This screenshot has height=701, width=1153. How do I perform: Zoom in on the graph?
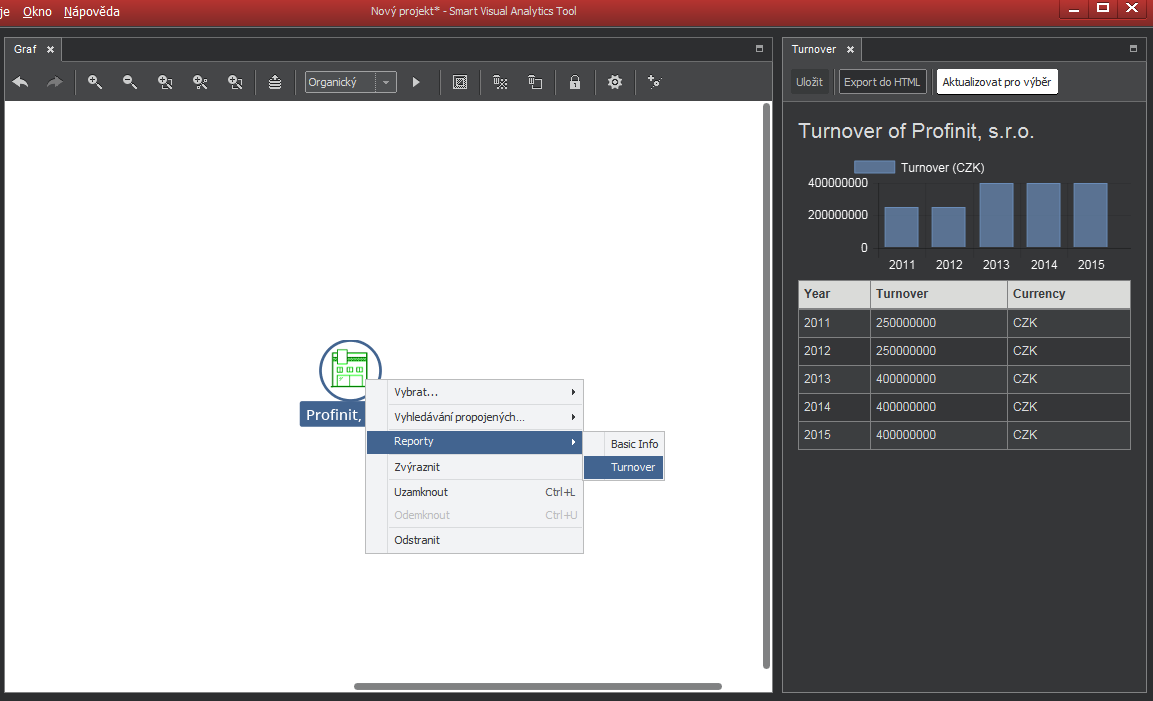coord(95,82)
